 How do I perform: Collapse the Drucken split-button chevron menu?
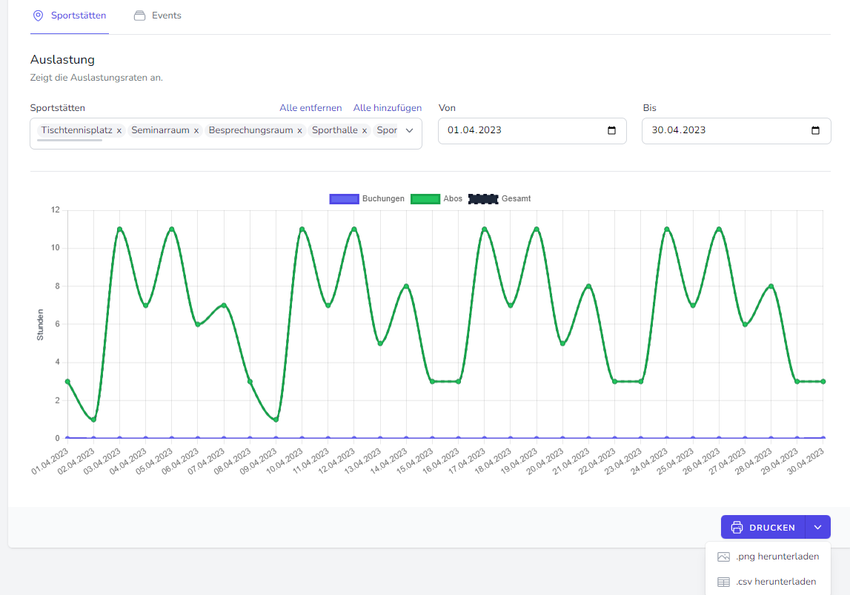click(x=818, y=528)
